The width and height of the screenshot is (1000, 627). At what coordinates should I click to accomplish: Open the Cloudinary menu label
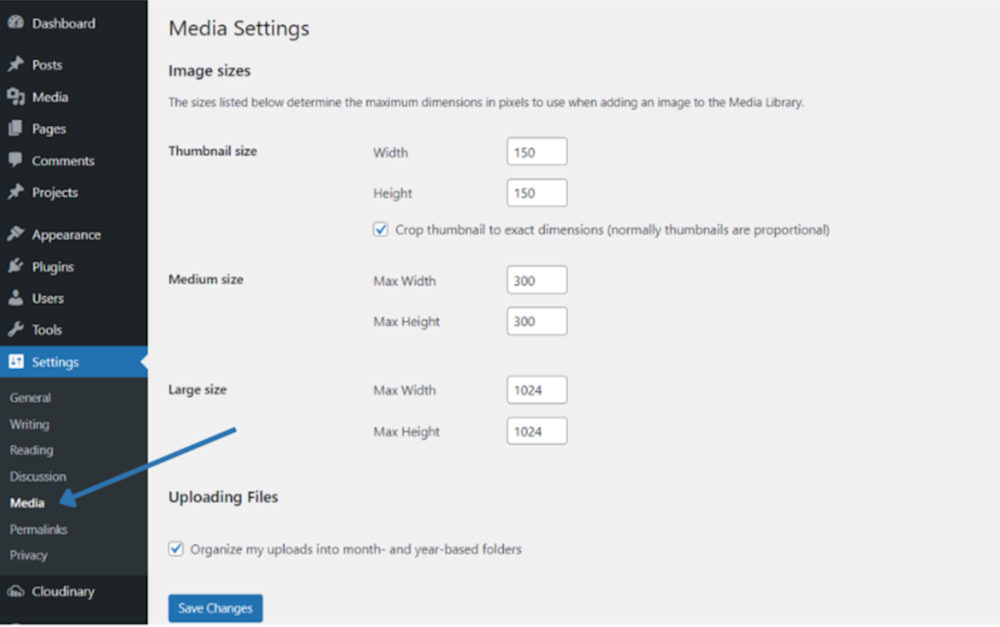pyautogui.click(x=63, y=591)
